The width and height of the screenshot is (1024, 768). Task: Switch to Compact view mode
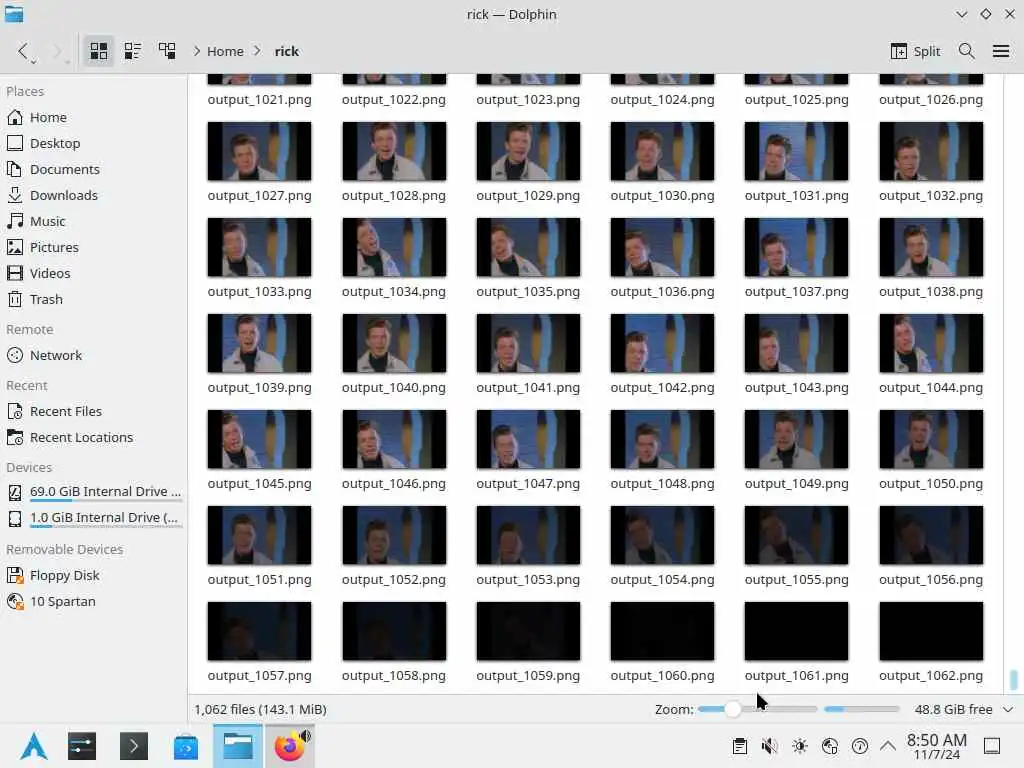click(133, 51)
